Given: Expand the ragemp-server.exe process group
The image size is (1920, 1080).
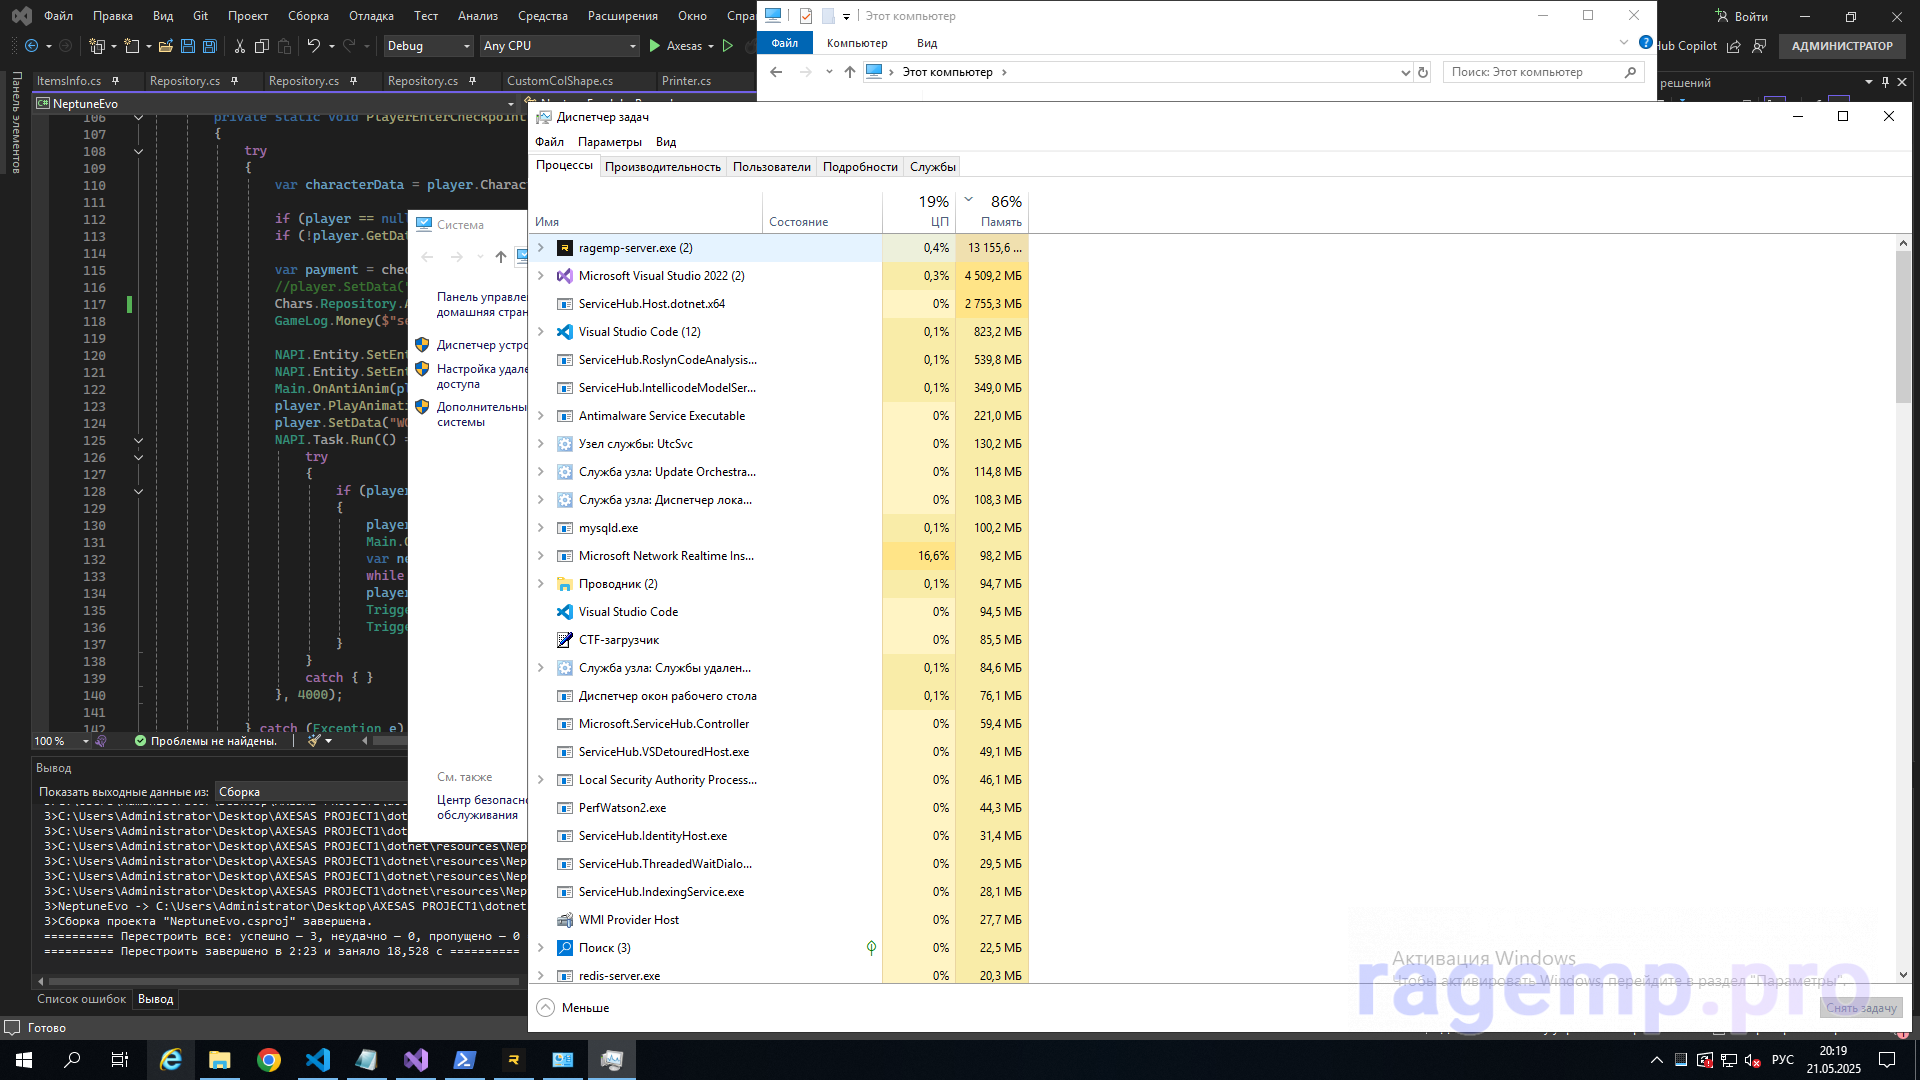Looking at the screenshot, I should click(541, 248).
